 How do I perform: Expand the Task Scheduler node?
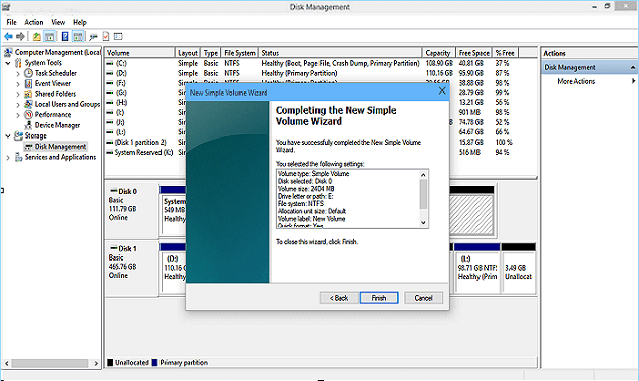point(18,74)
